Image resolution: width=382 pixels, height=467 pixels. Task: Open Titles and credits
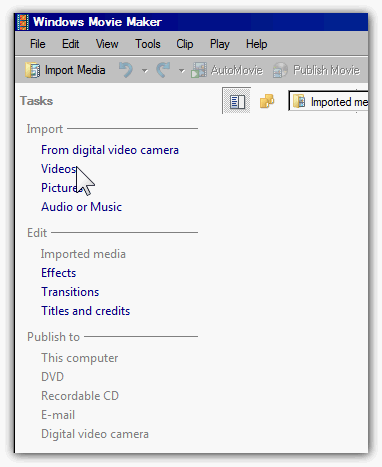(x=86, y=311)
